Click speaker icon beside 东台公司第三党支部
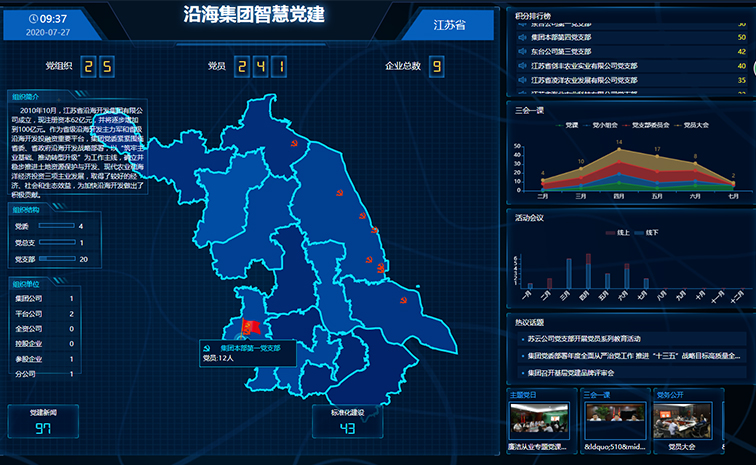This screenshot has height=465, width=756. click(522, 53)
